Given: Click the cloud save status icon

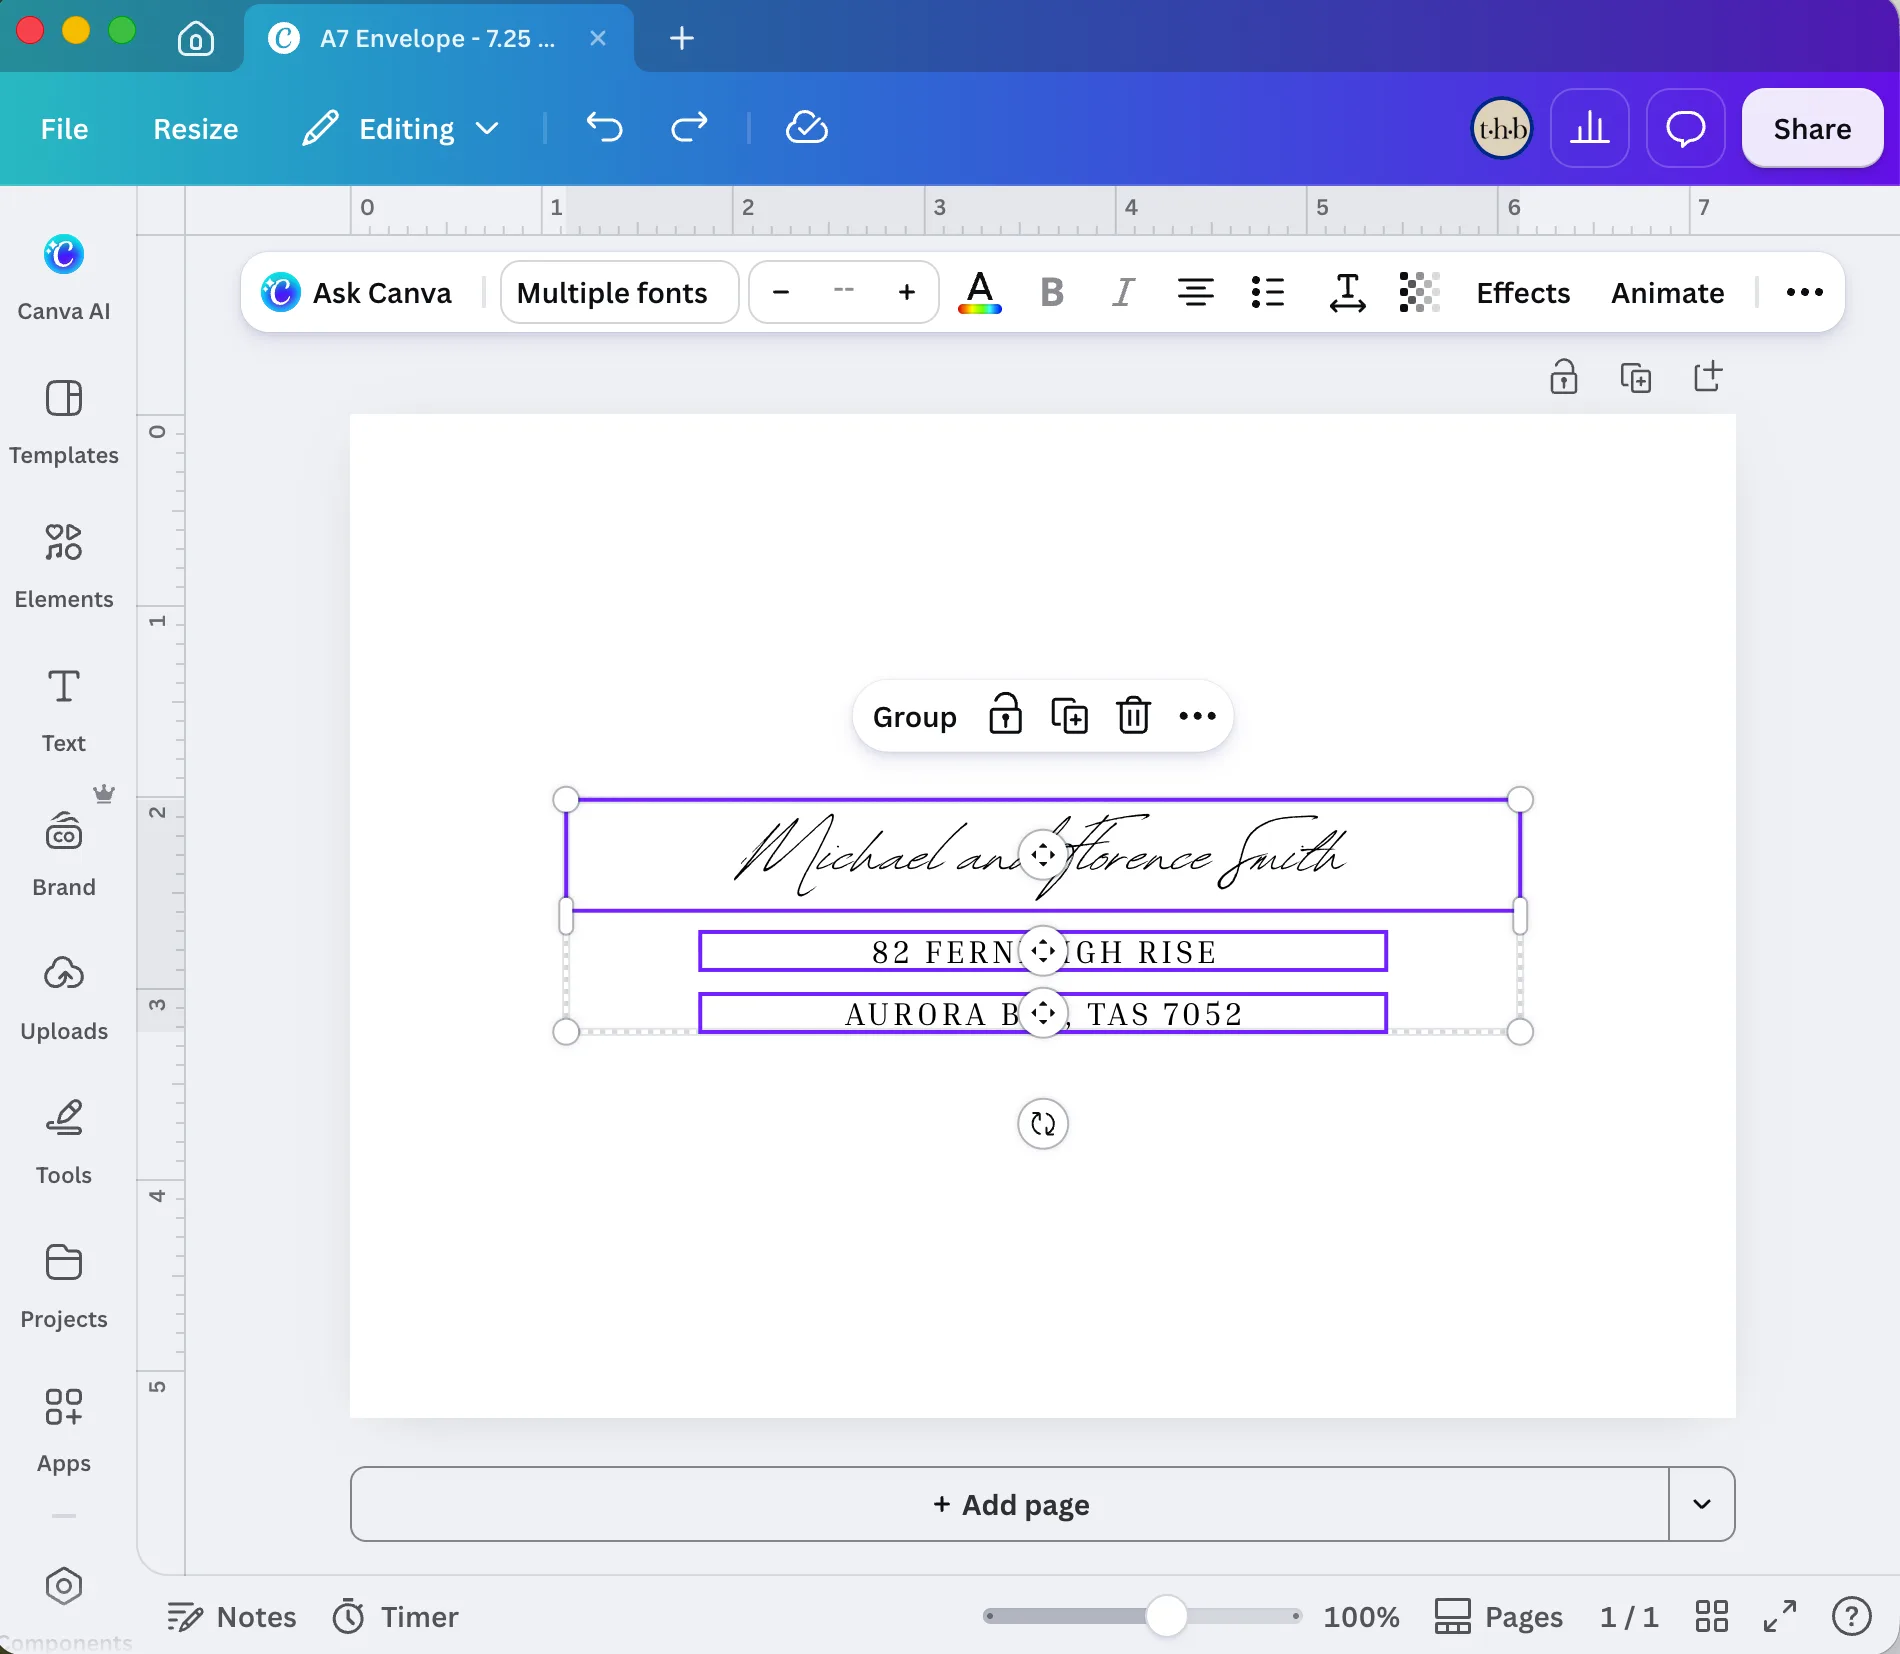Looking at the screenshot, I should click(806, 128).
